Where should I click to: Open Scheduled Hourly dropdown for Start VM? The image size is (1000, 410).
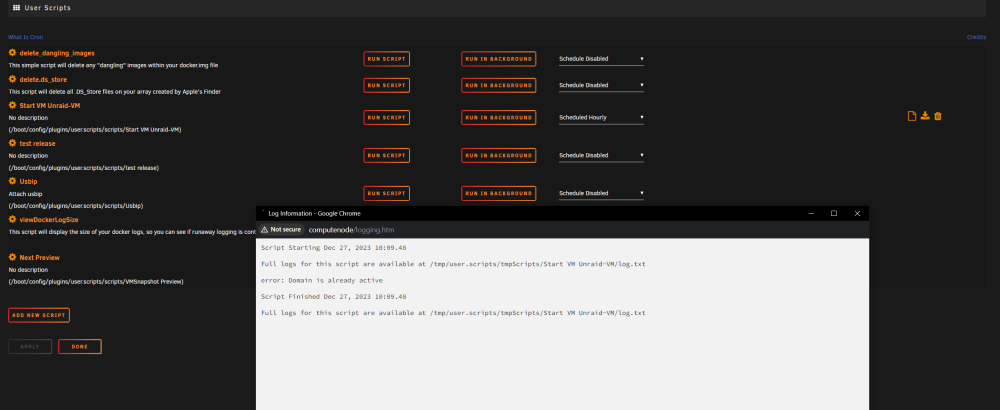pyautogui.click(x=601, y=117)
